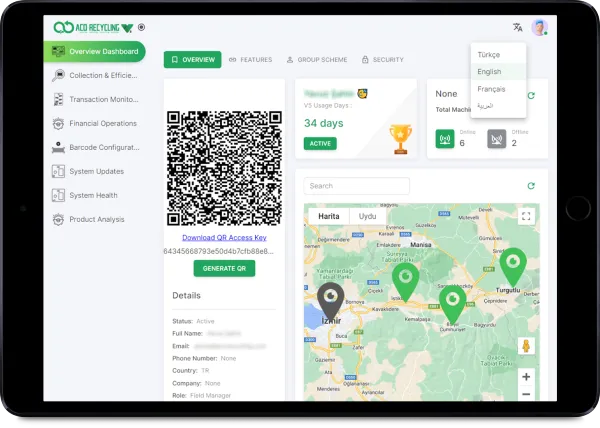This screenshot has width=600, height=428.
Task: Select the Street View pegman icon
Action: pyautogui.click(x=526, y=346)
